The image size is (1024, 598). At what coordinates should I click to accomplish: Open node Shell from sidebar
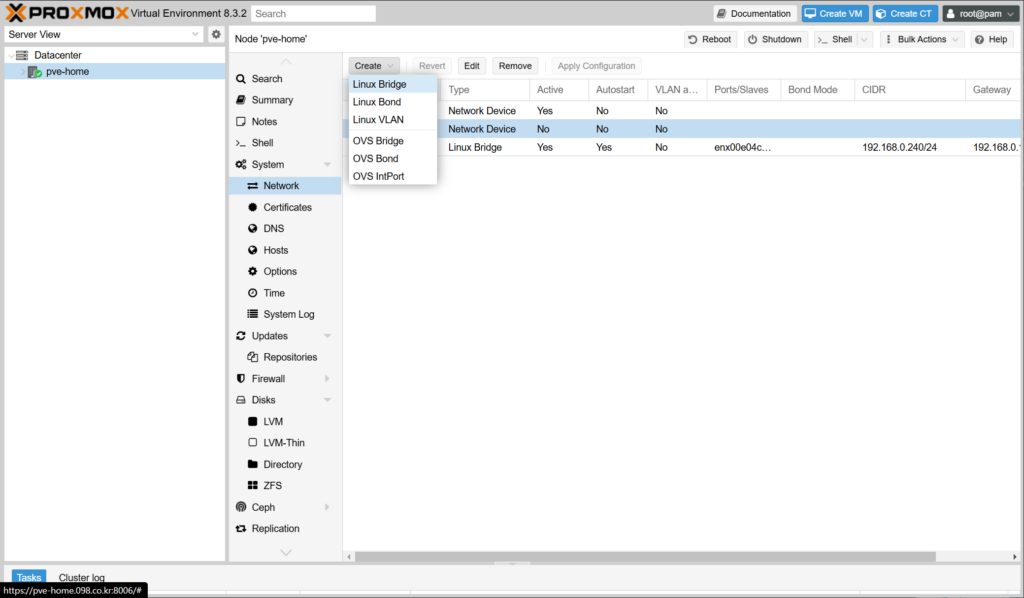click(x=262, y=143)
